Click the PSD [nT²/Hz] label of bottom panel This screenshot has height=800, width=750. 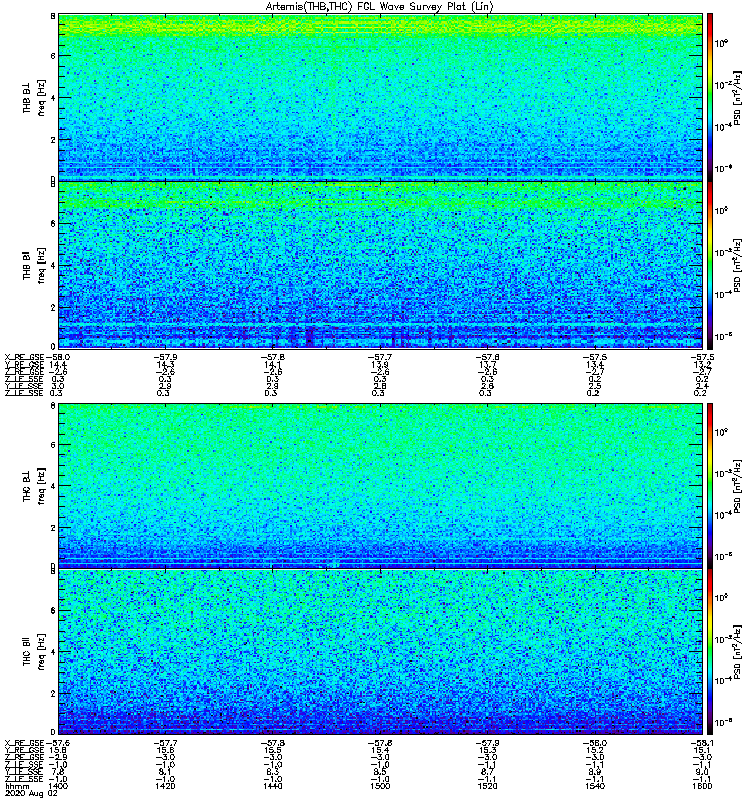738,652
